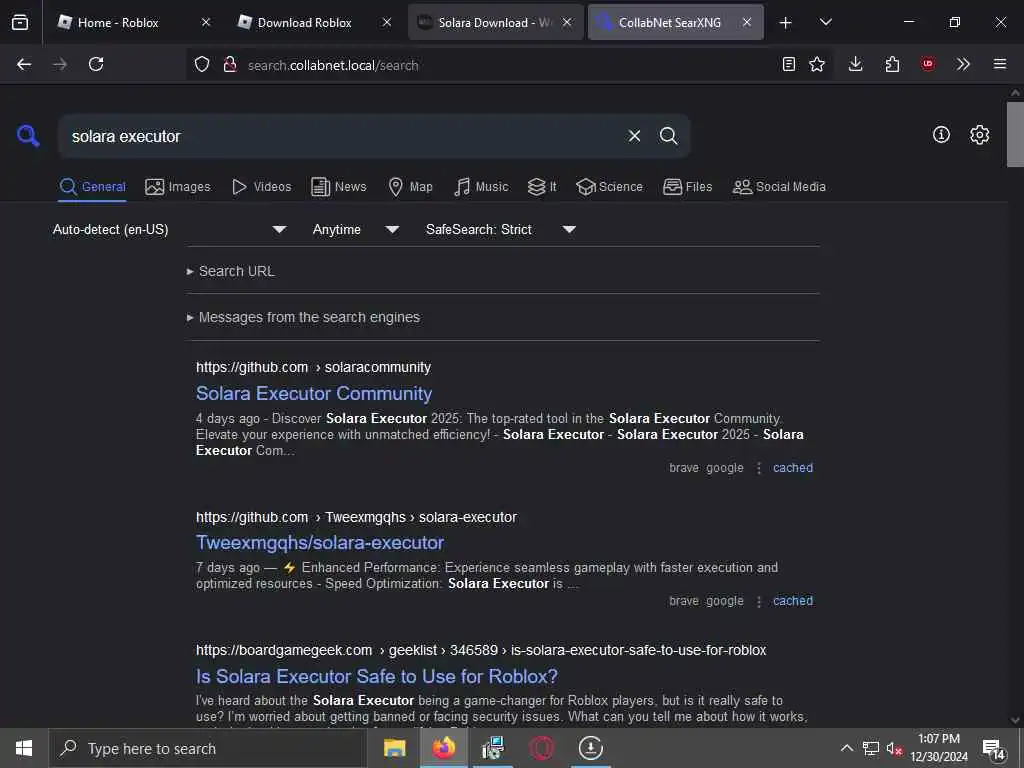Select the Images category
This screenshot has width=1024, height=768.
pyautogui.click(x=178, y=187)
